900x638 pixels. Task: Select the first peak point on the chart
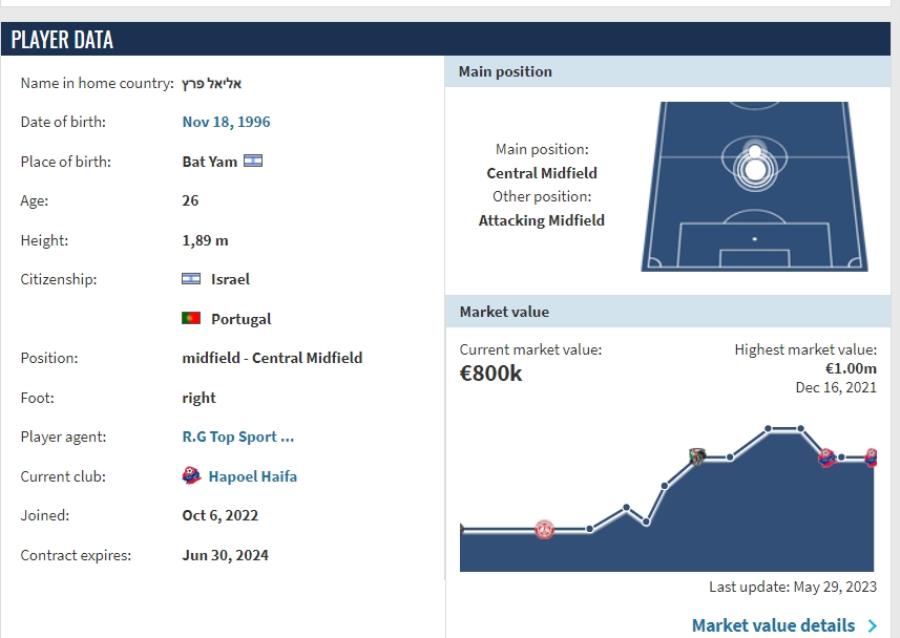pos(768,429)
